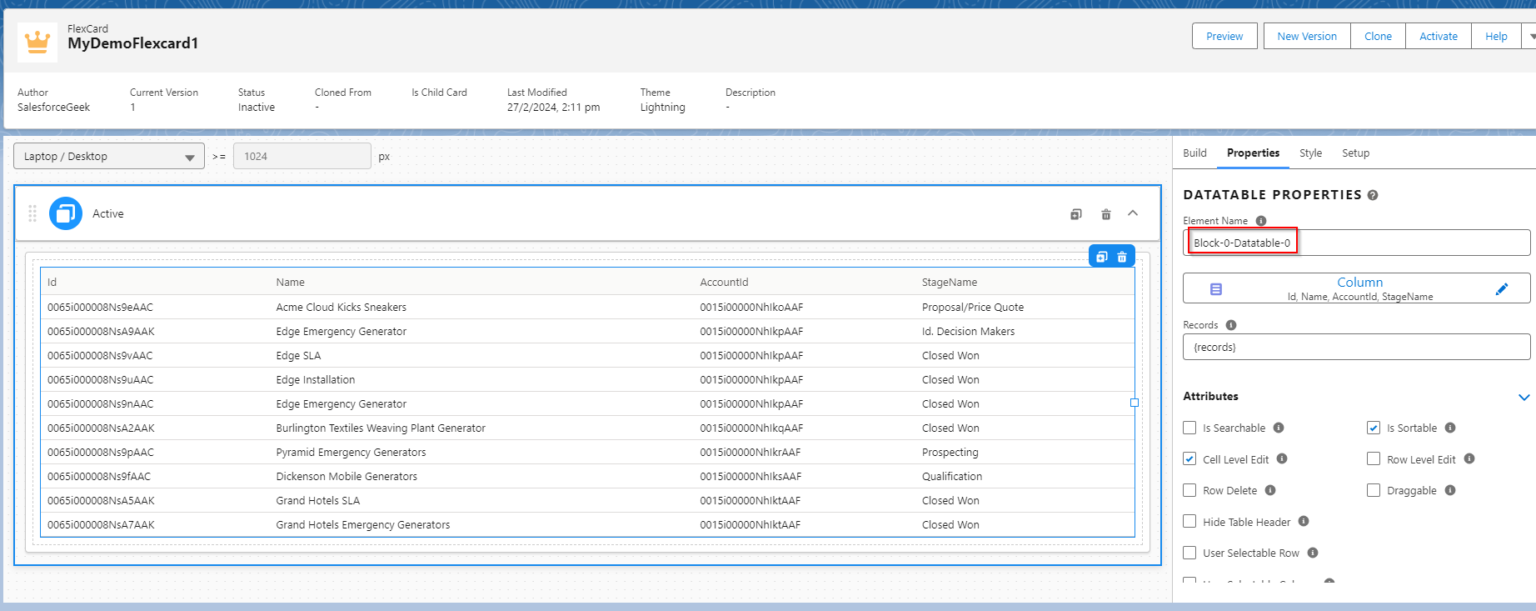Switch to the Build tab
Image resolution: width=1536 pixels, height=611 pixels.
pos(1194,153)
